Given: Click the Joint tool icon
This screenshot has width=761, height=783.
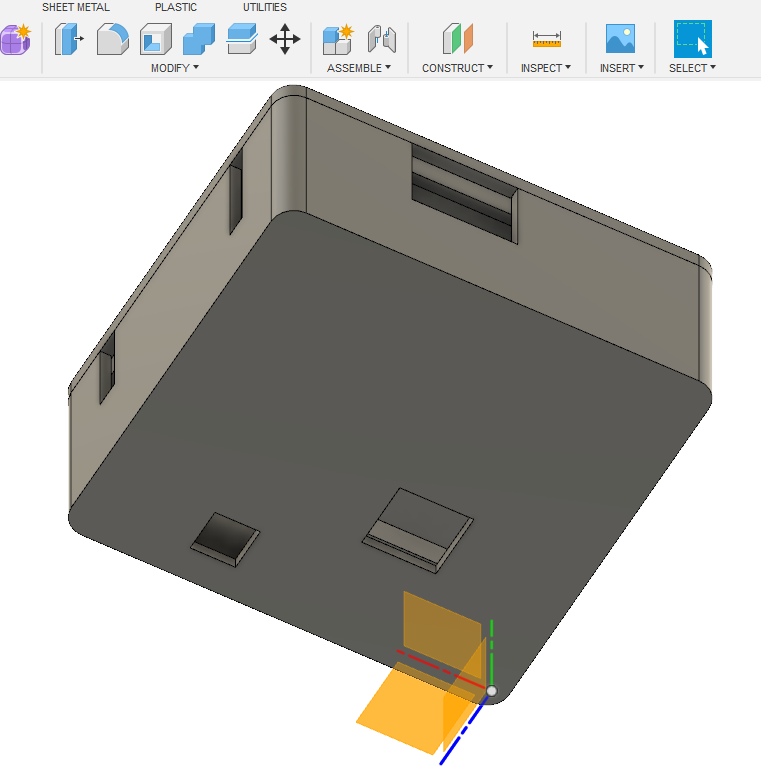Looking at the screenshot, I should 382,39.
